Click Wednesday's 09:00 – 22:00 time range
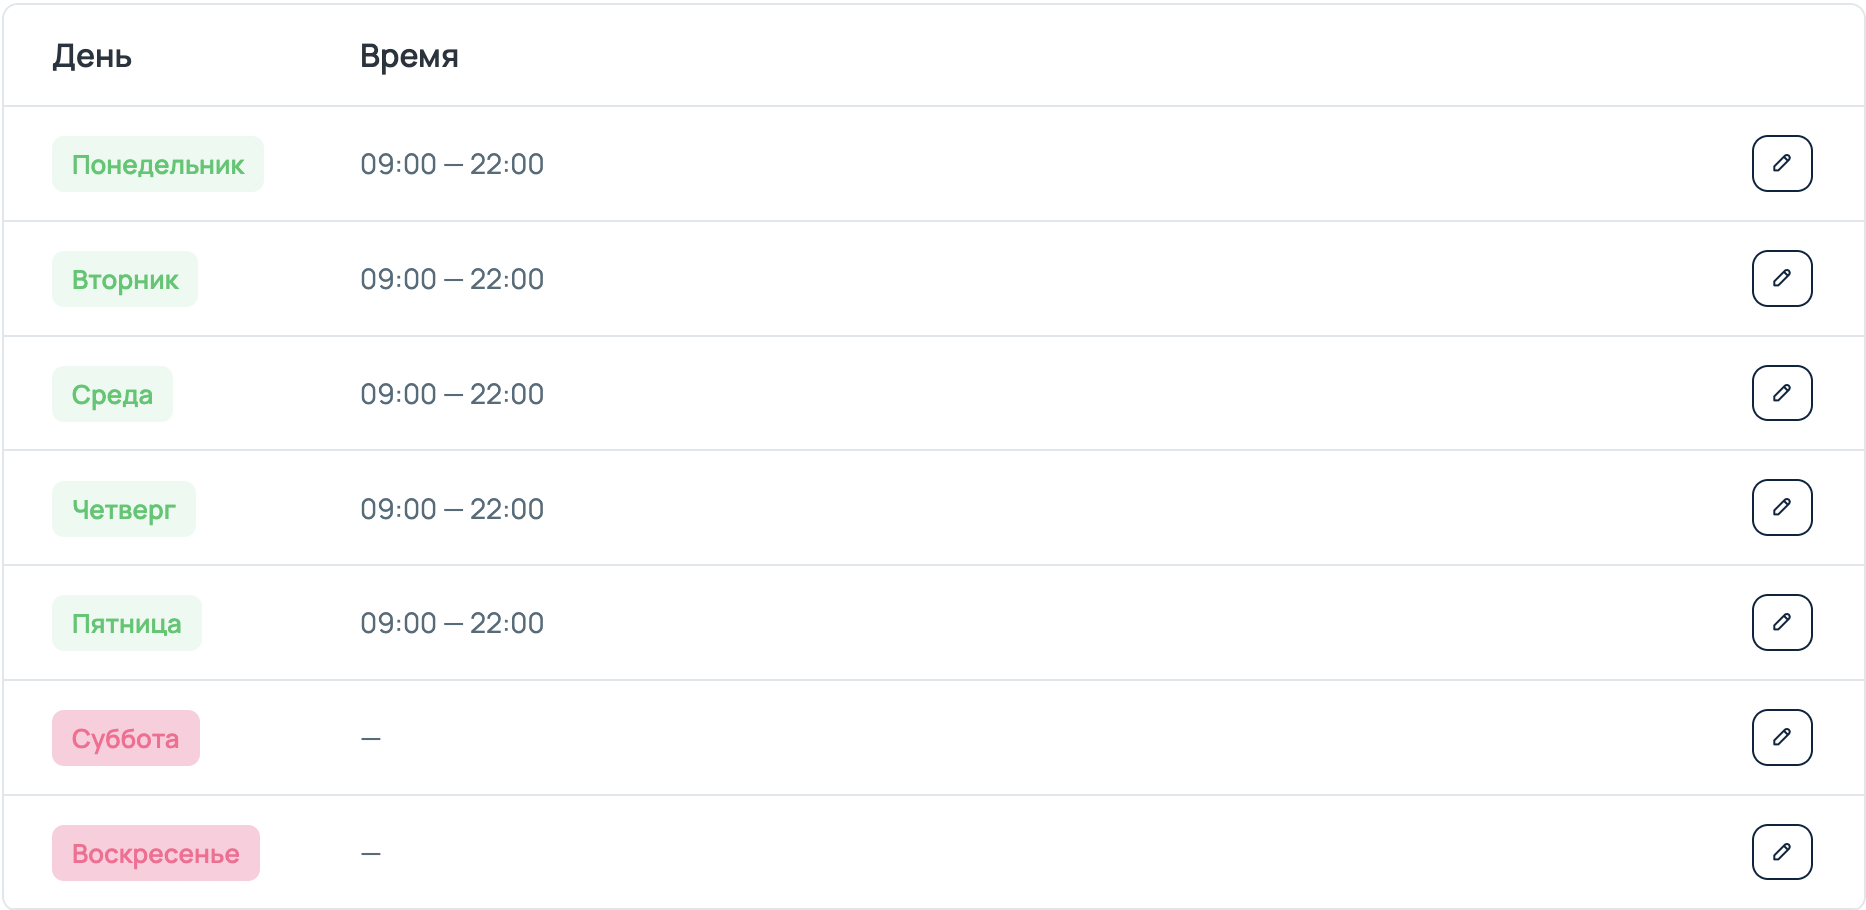Image resolution: width=1866 pixels, height=910 pixels. coord(452,394)
